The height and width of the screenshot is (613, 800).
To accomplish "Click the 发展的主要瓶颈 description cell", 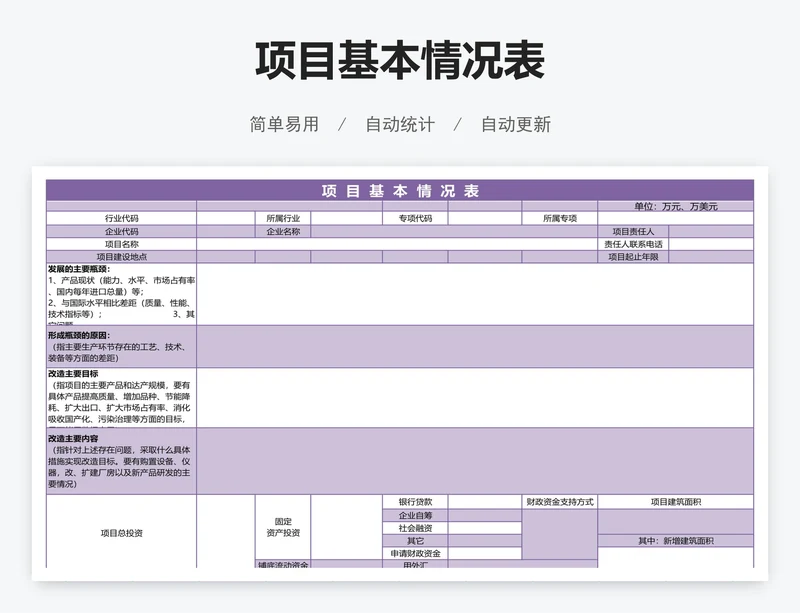I will tap(121, 294).
